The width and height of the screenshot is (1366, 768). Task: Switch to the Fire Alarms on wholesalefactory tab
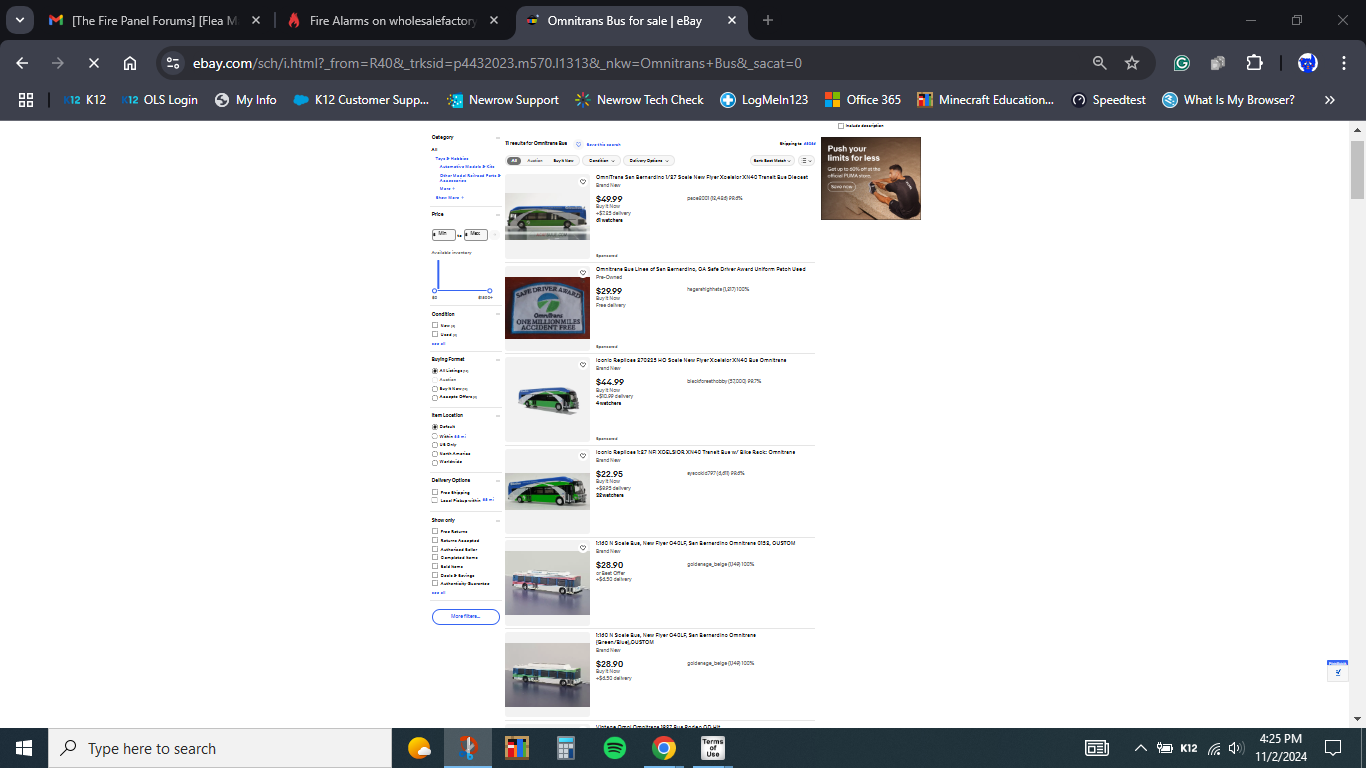[x=382, y=20]
